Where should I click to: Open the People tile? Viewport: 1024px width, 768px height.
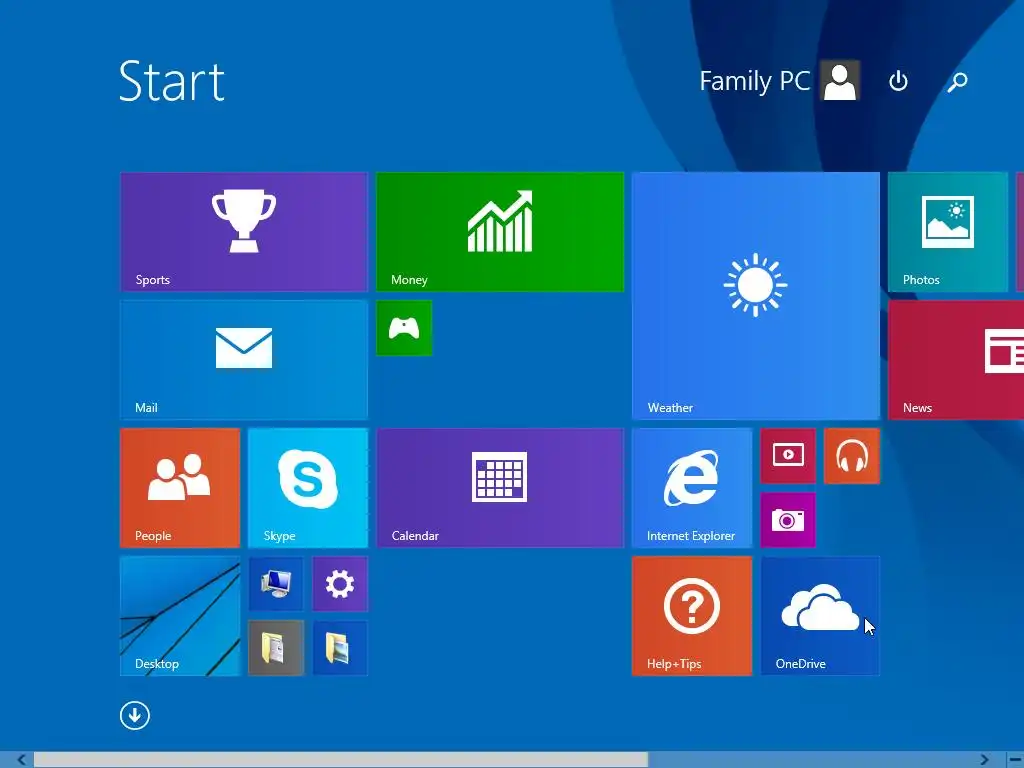(x=180, y=488)
